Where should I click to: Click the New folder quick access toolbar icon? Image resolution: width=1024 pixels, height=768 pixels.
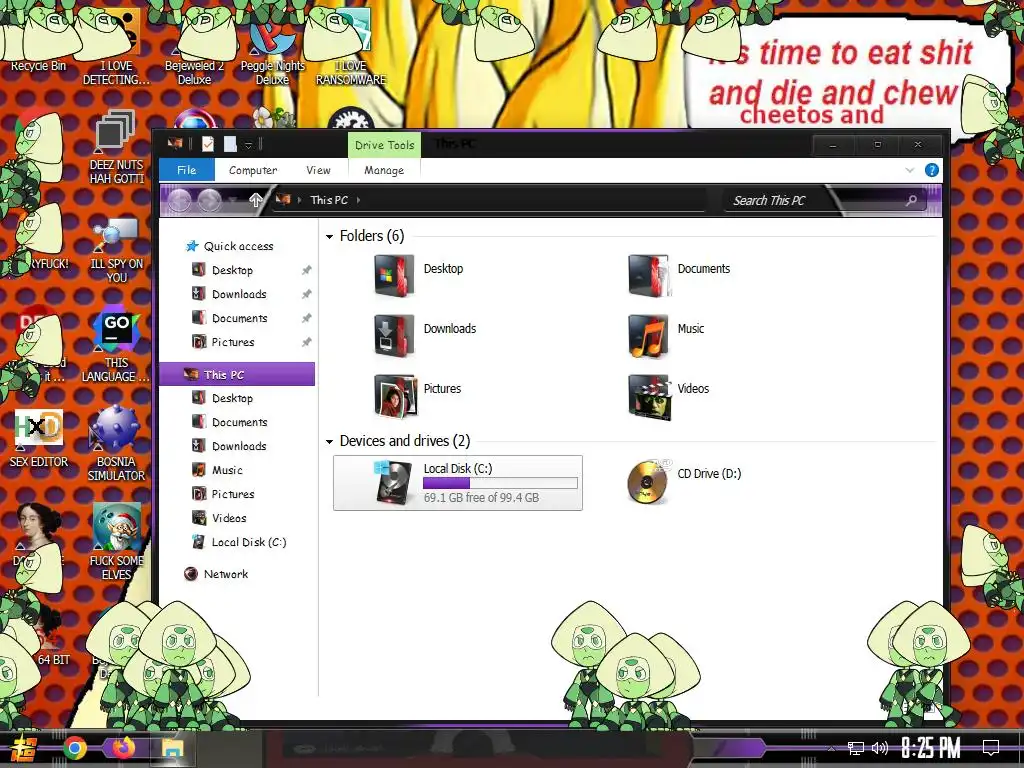230,144
